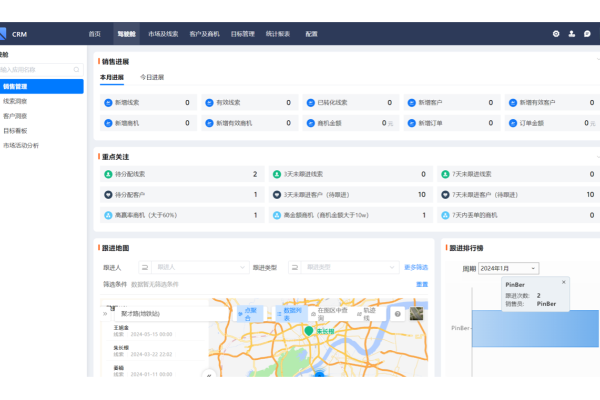The image size is (600, 400).
Task: Collapse the map data list with double-arrow
Action: (105, 313)
